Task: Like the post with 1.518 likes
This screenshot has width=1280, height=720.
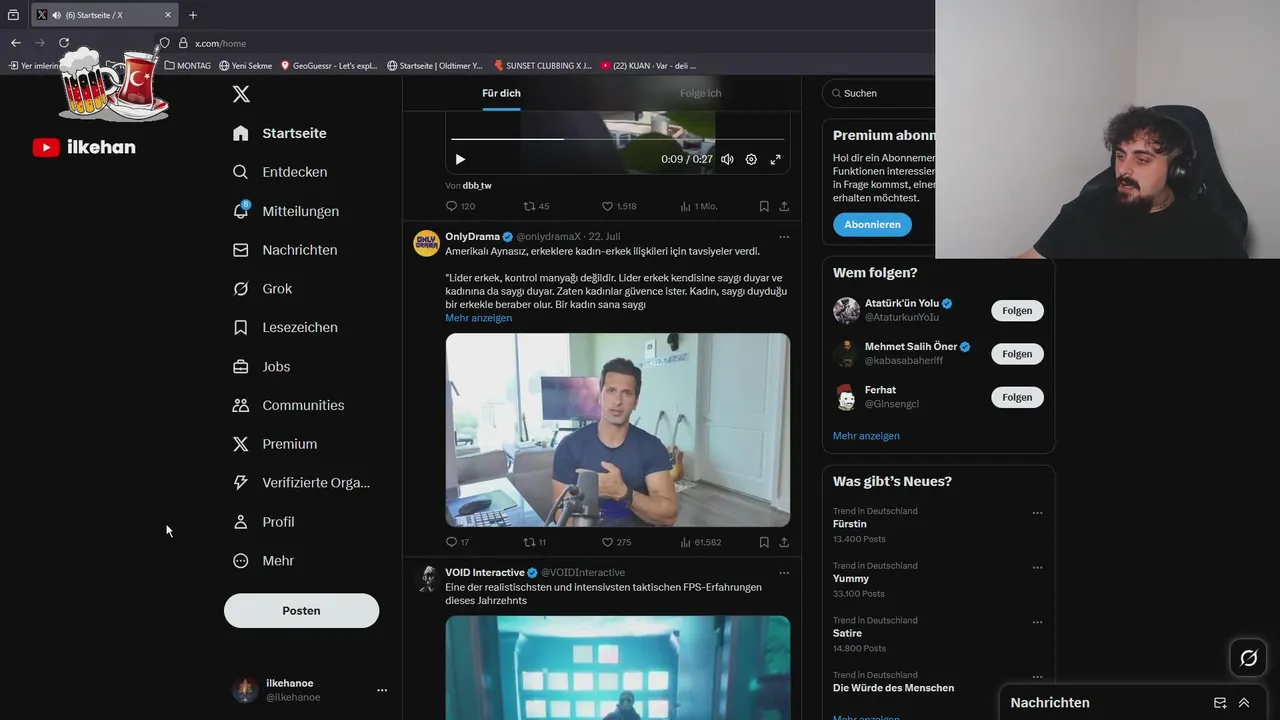Action: click(x=607, y=206)
